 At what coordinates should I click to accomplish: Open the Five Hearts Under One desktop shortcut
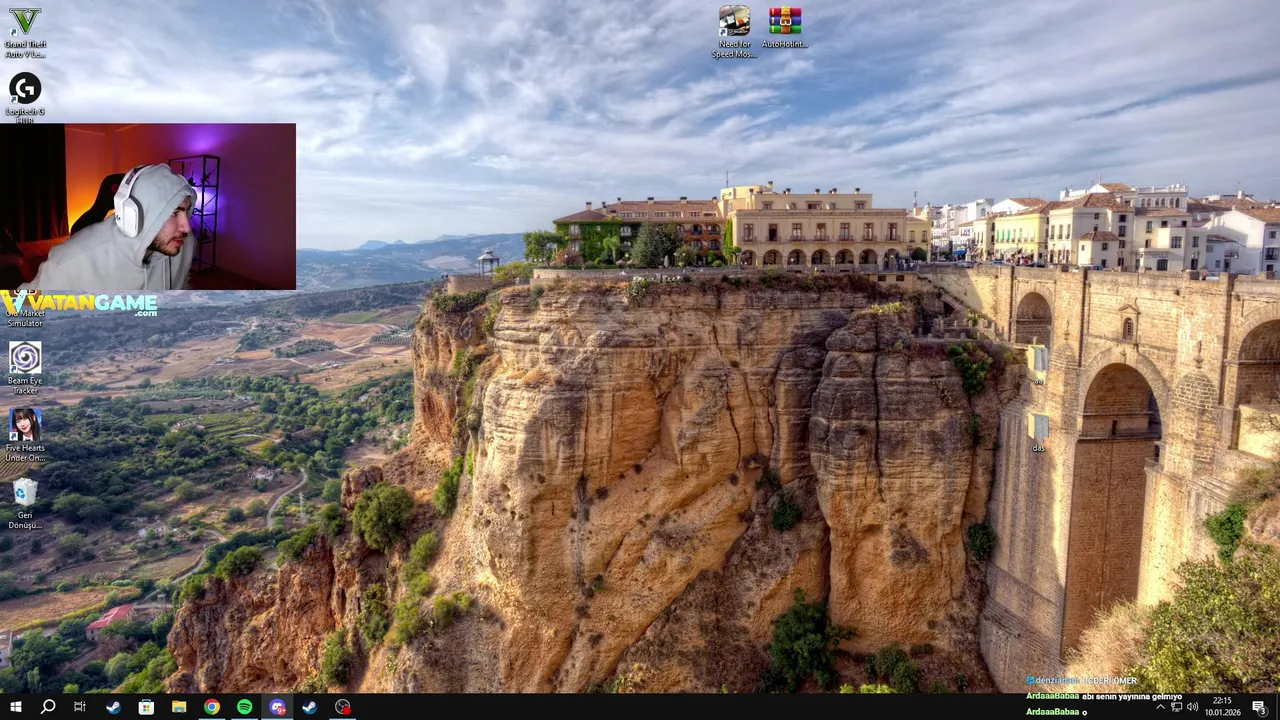(25, 434)
